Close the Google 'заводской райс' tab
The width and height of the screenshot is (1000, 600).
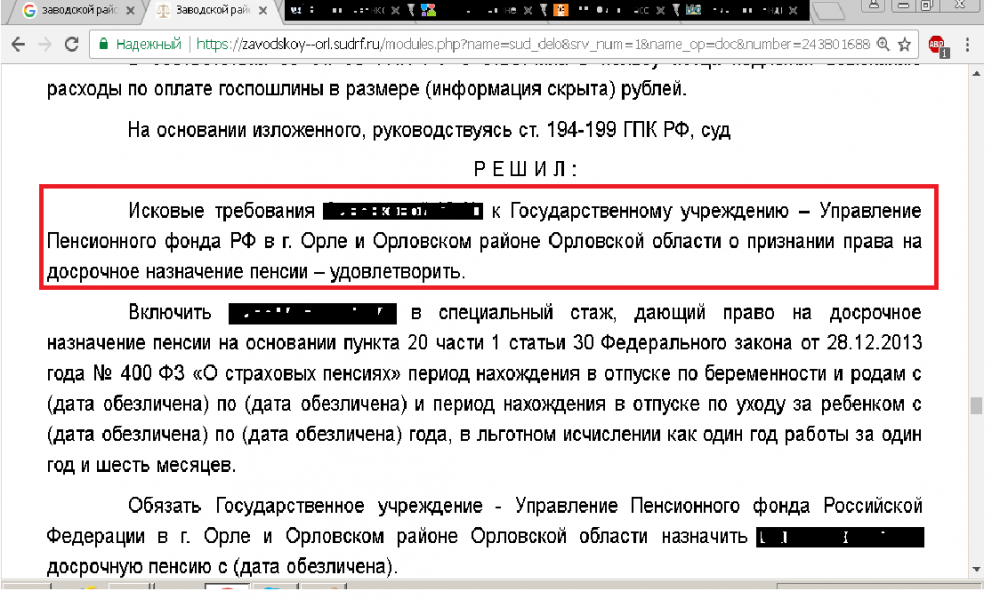[x=130, y=11]
